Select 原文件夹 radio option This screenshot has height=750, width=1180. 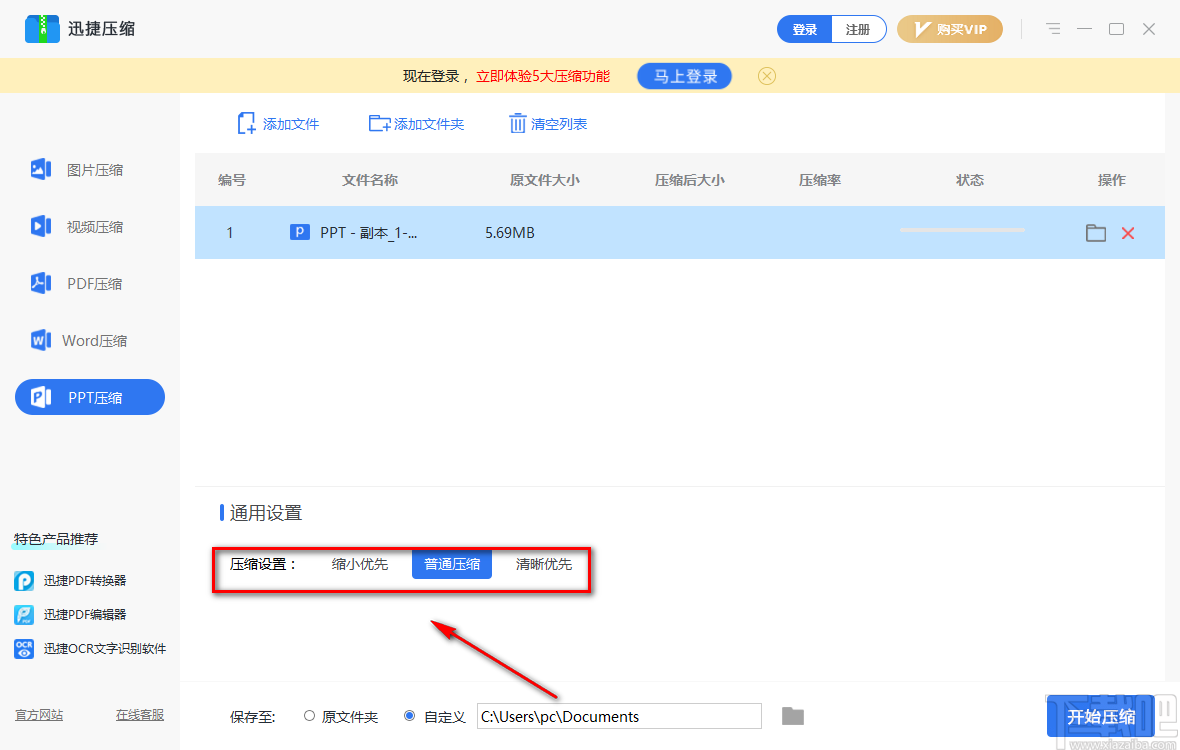(309, 716)
